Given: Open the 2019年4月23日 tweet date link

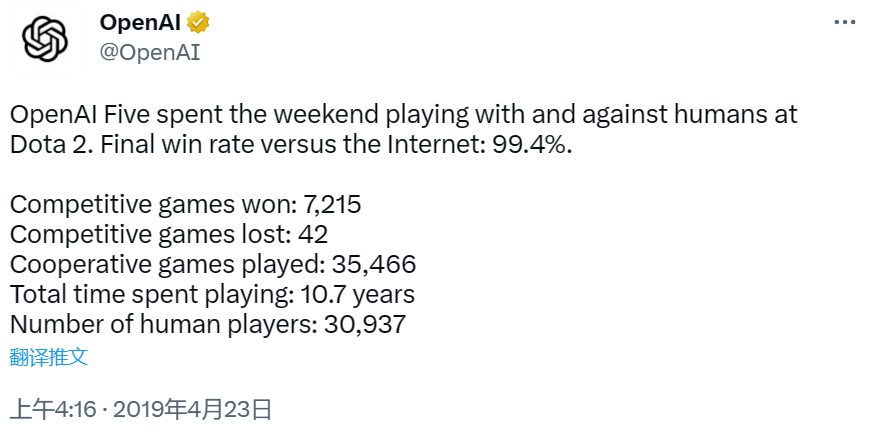Looking at the screenshot, I should 193,411.
